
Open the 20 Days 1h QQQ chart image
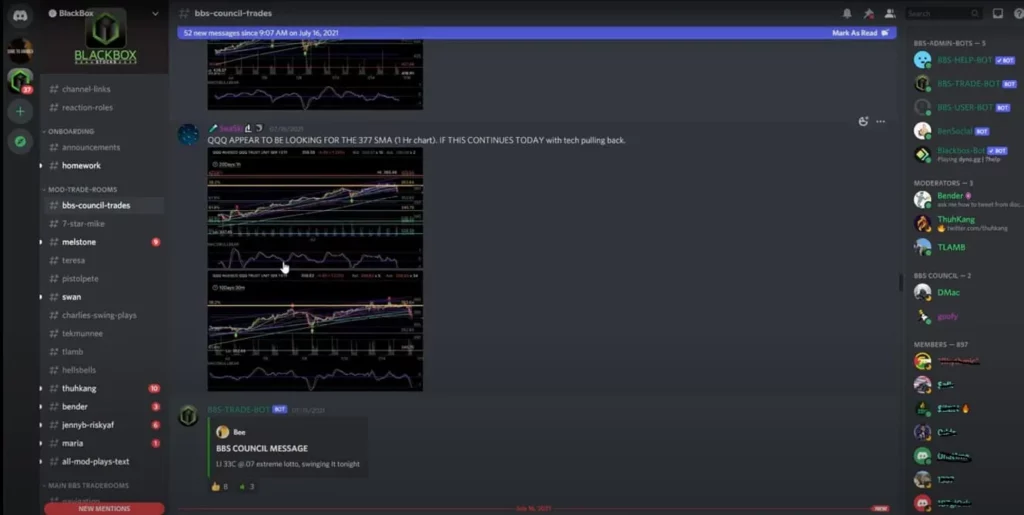[315, 208]
